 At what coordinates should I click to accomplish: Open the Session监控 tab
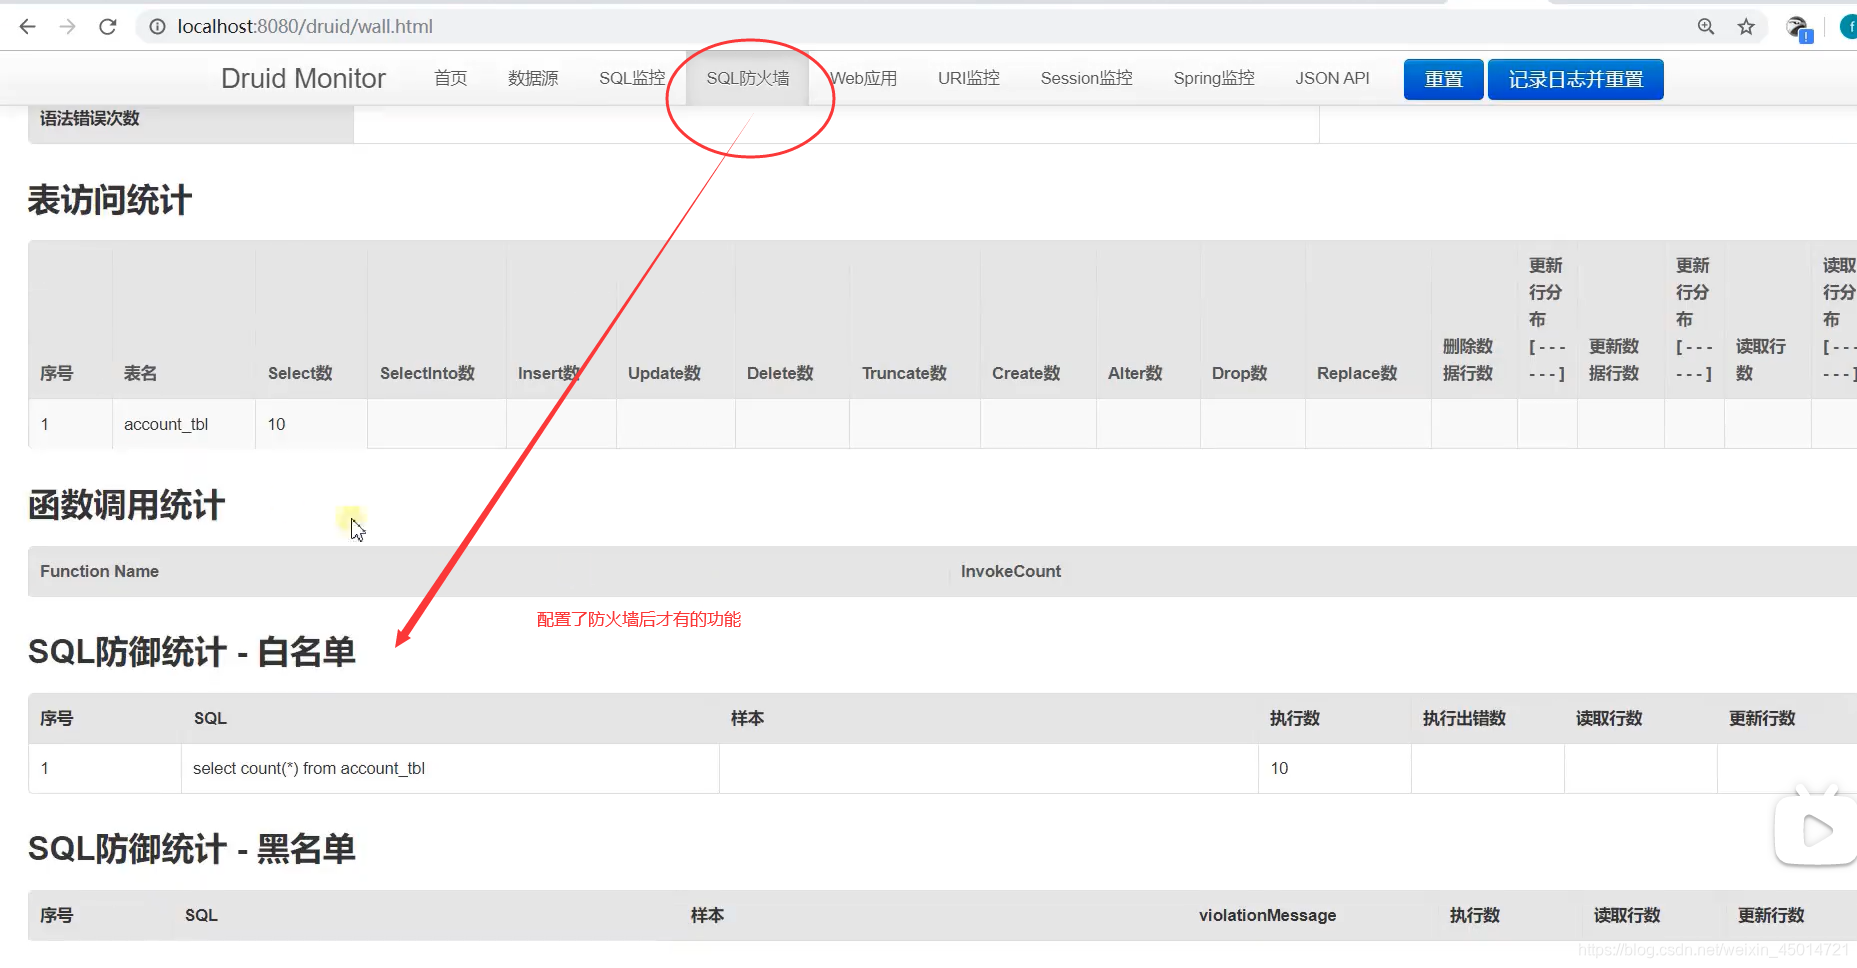point(1087,78)
